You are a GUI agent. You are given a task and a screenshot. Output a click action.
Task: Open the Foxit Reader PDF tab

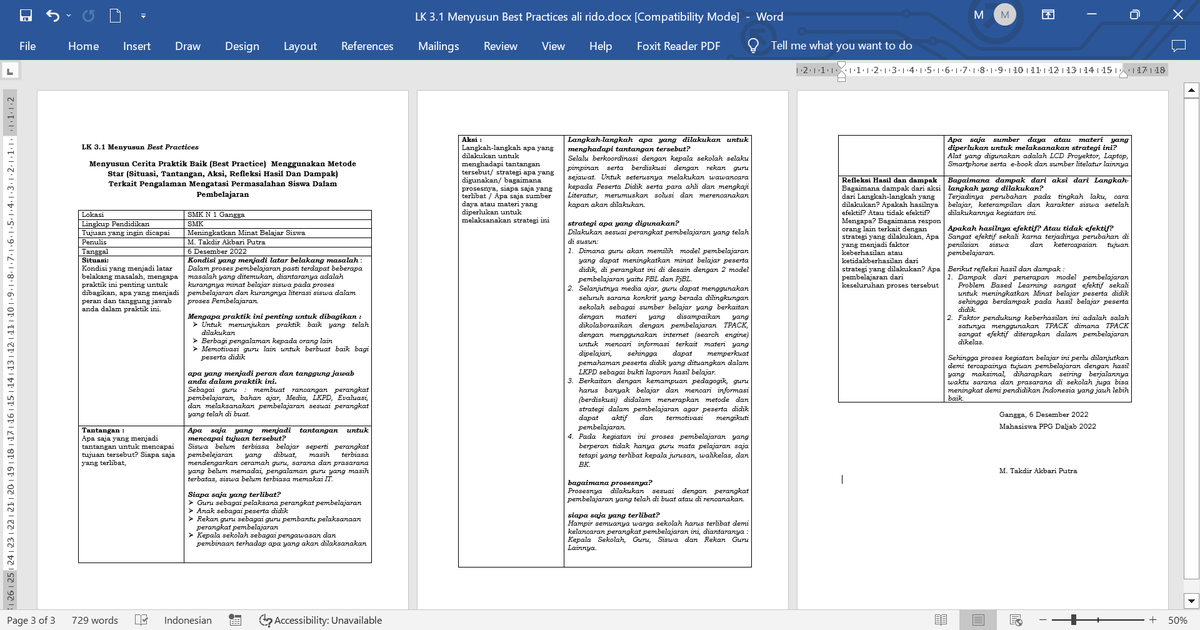[x=678, y=46]
